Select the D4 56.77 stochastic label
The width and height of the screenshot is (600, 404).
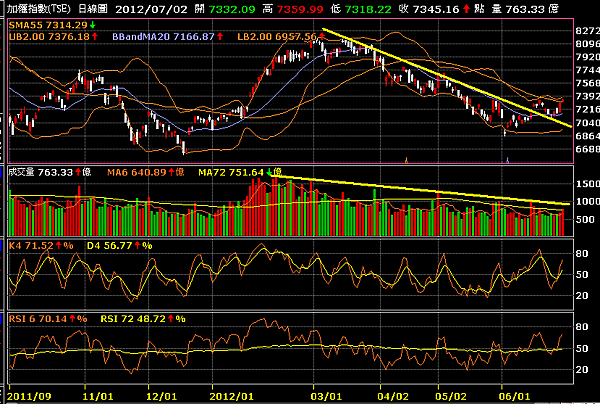pos(109,246)
